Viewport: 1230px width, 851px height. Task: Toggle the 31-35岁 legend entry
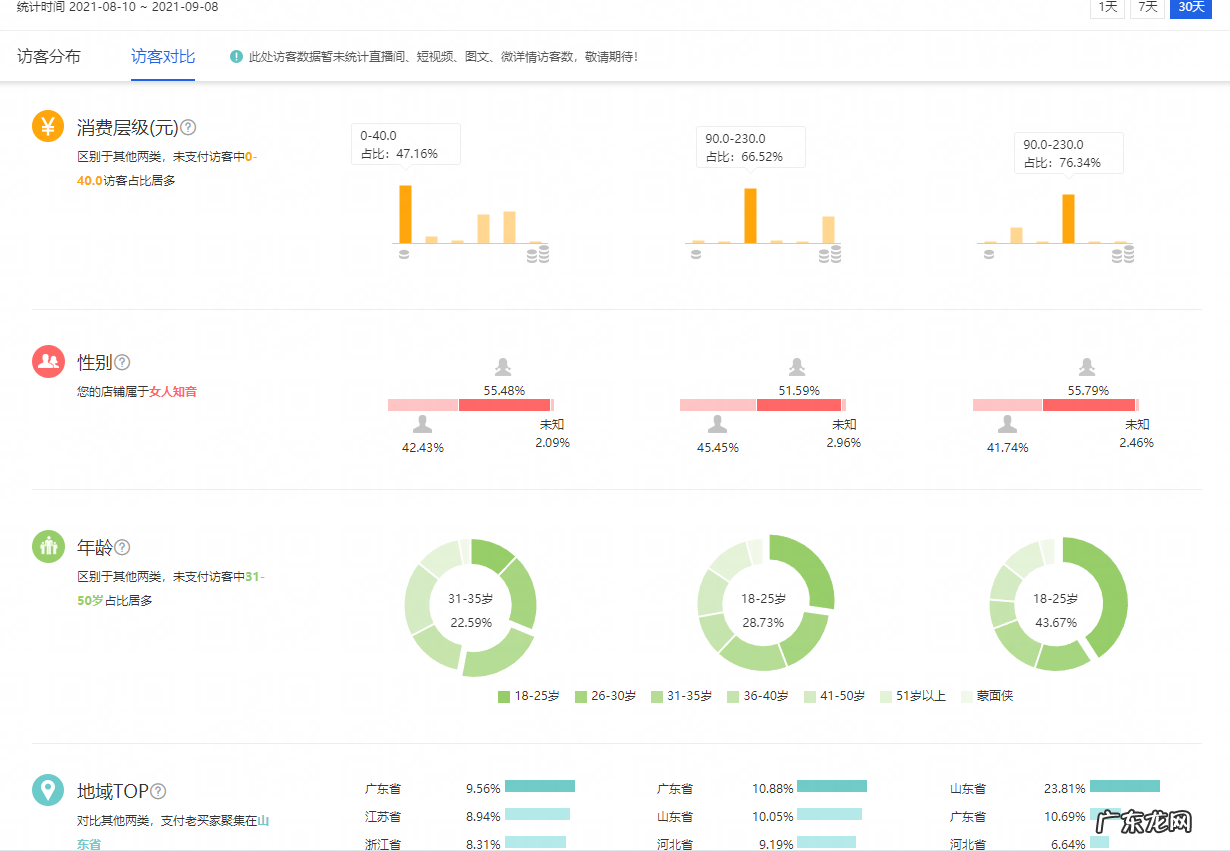tap(681, 696)
